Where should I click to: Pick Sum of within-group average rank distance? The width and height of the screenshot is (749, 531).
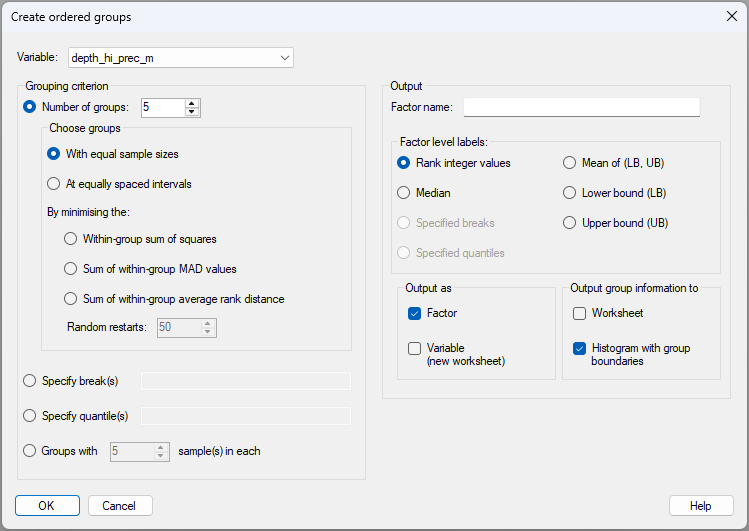(70, 298)
